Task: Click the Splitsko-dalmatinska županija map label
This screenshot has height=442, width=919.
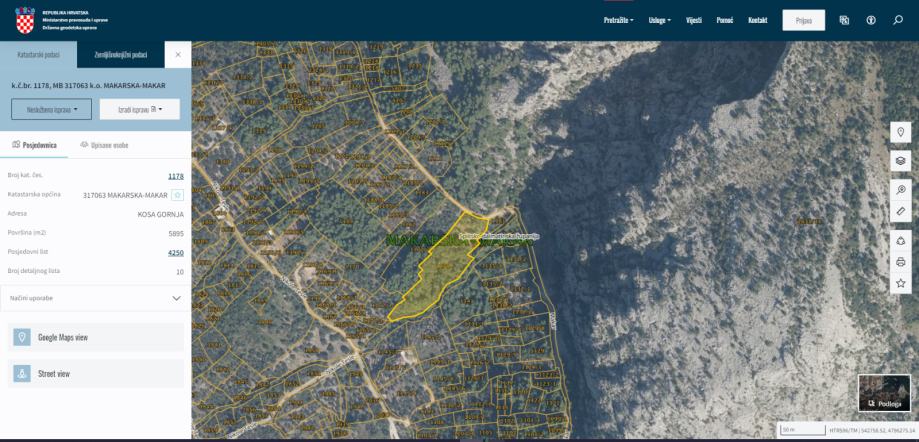Action: (499, 236)
